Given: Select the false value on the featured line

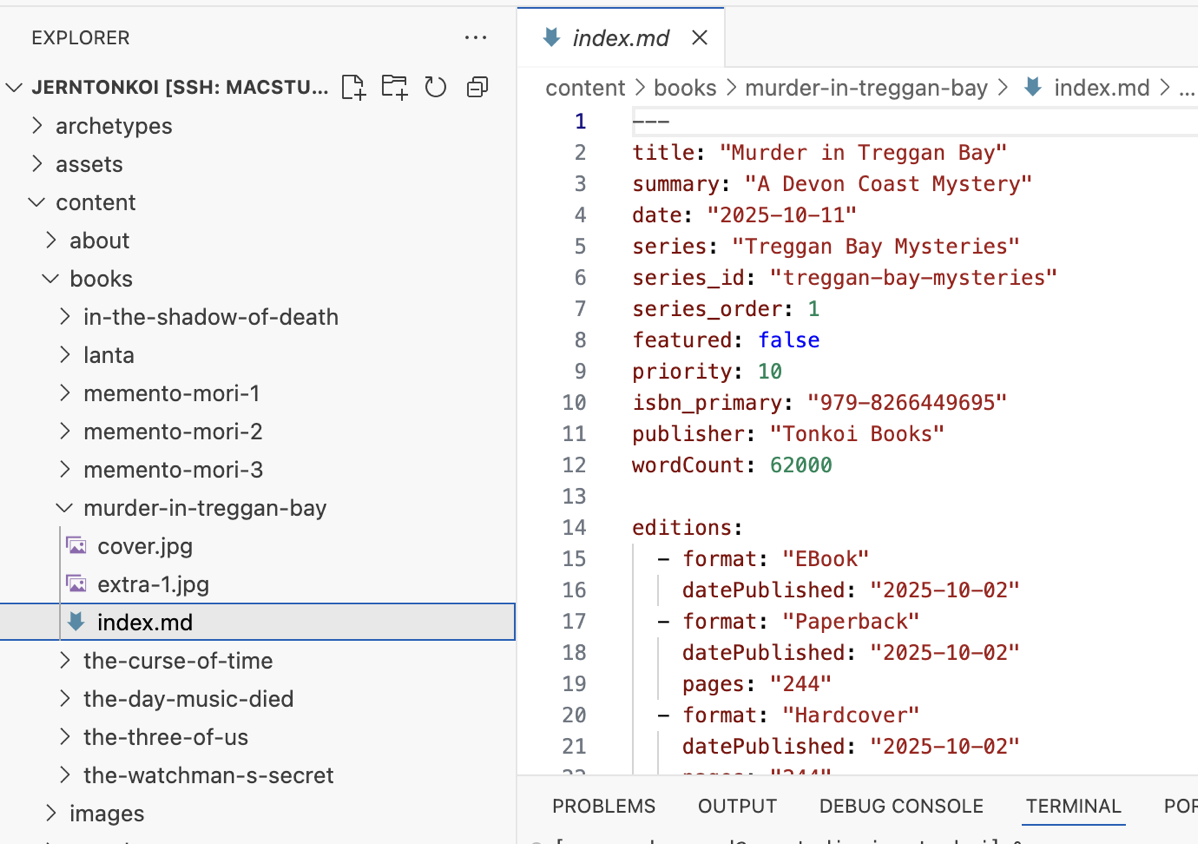Looking at the screenshot, I should (789, 340).
